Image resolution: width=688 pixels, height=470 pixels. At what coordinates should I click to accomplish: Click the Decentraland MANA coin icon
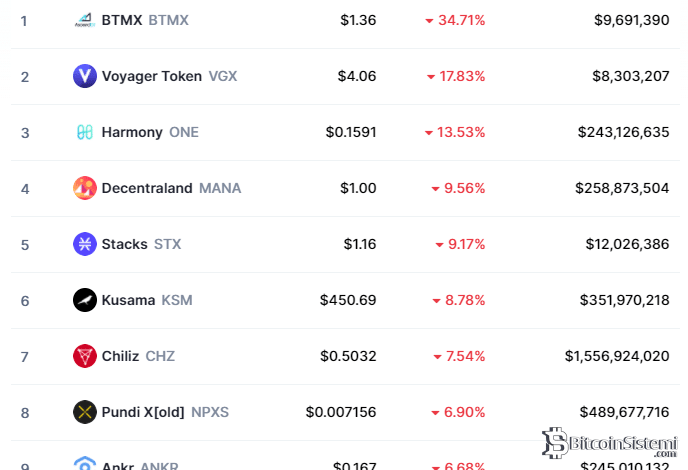(85, 188)
